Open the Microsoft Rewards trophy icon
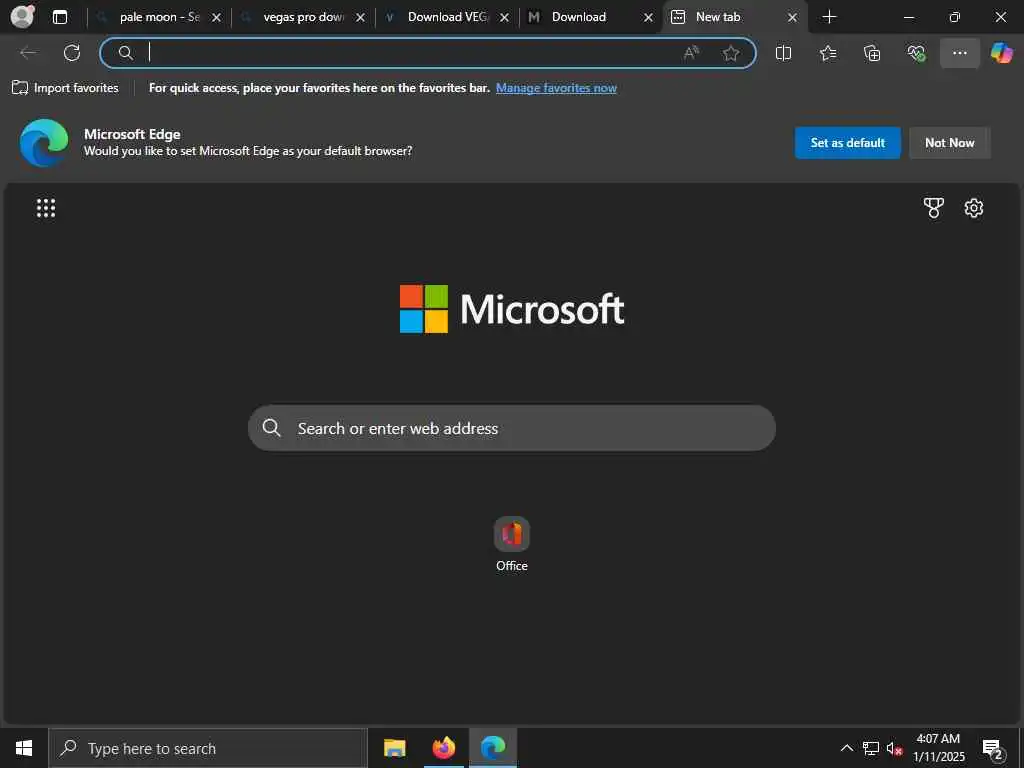Viewport: 1024px width, 768px height. (x=933, y=208)
